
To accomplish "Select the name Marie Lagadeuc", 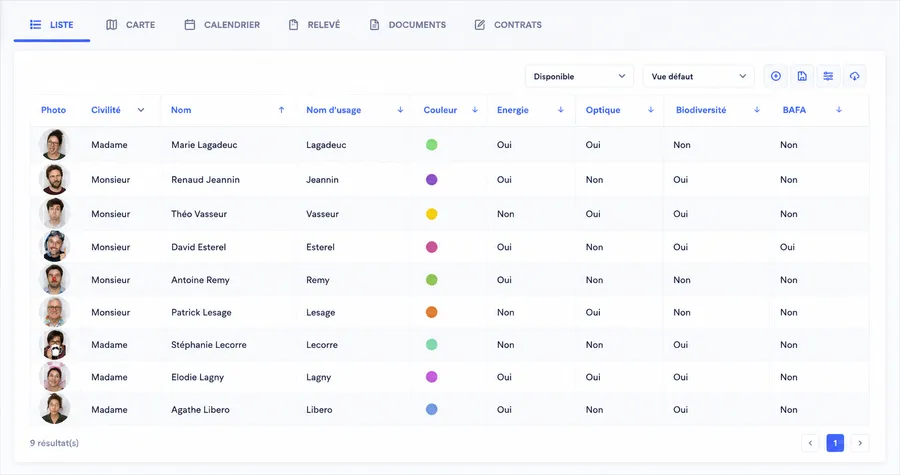I will 204,145.
